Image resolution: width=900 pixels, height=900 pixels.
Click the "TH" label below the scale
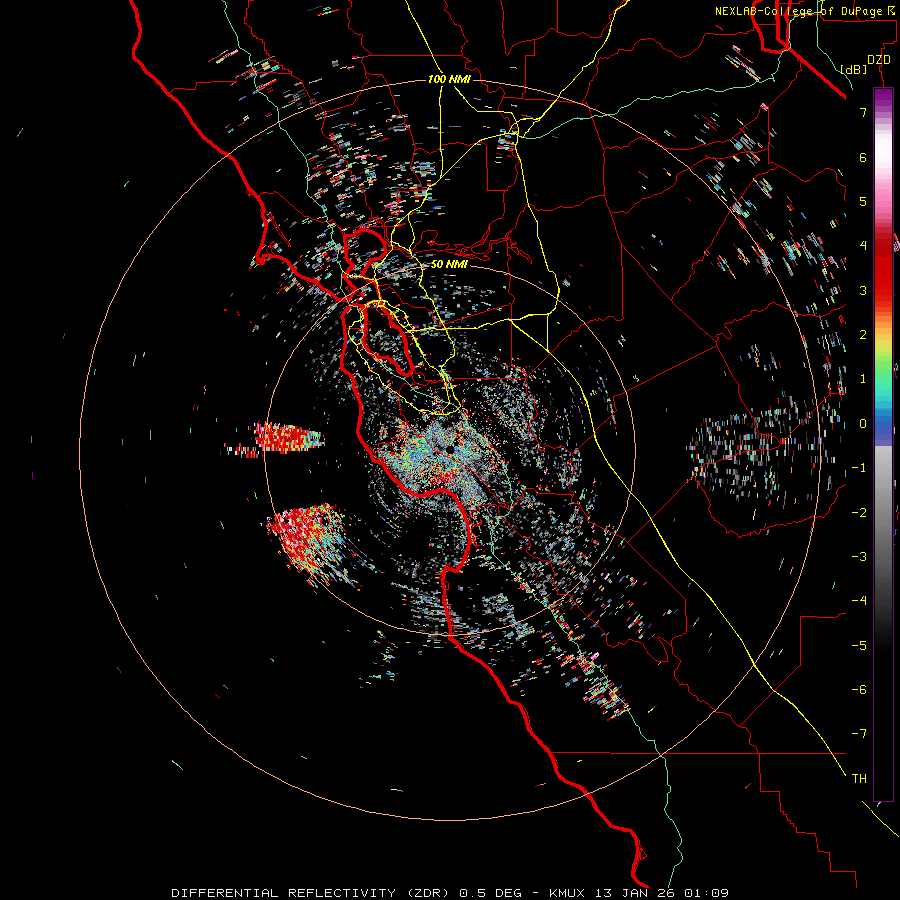pyautogui.click(x=859, y=779)
